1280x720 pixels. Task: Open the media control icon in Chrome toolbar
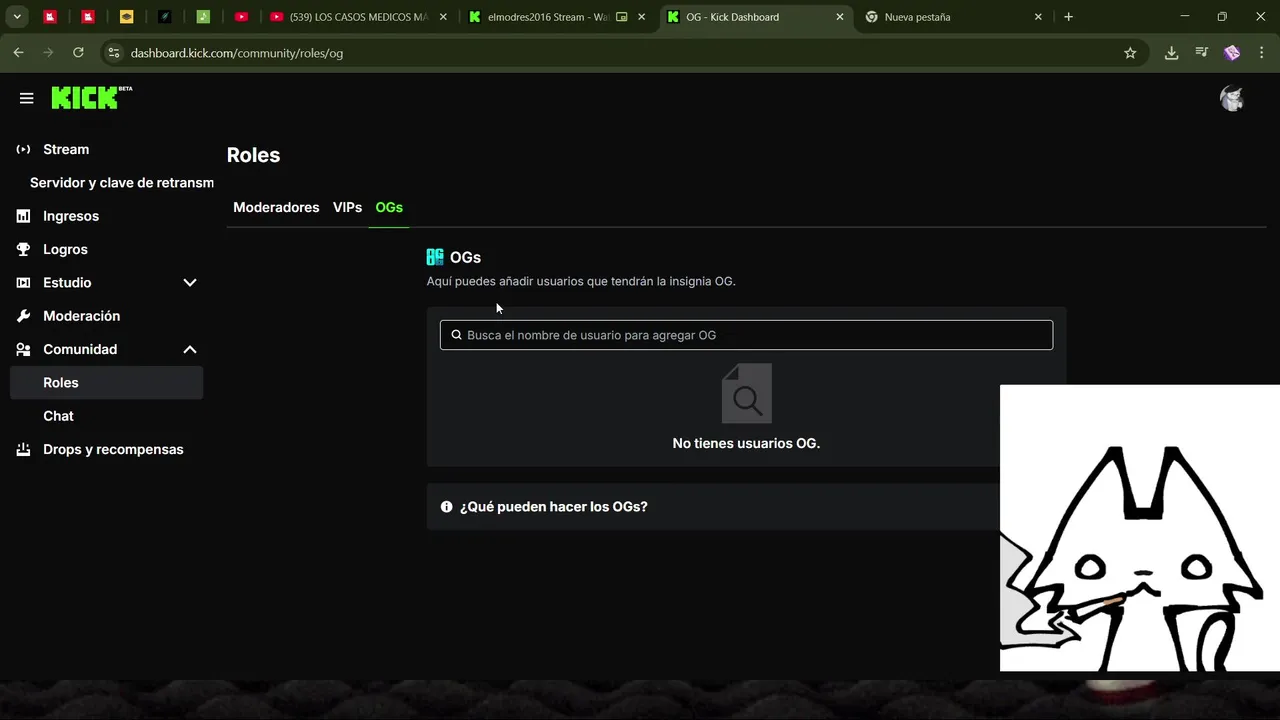tap(1202, 53)
